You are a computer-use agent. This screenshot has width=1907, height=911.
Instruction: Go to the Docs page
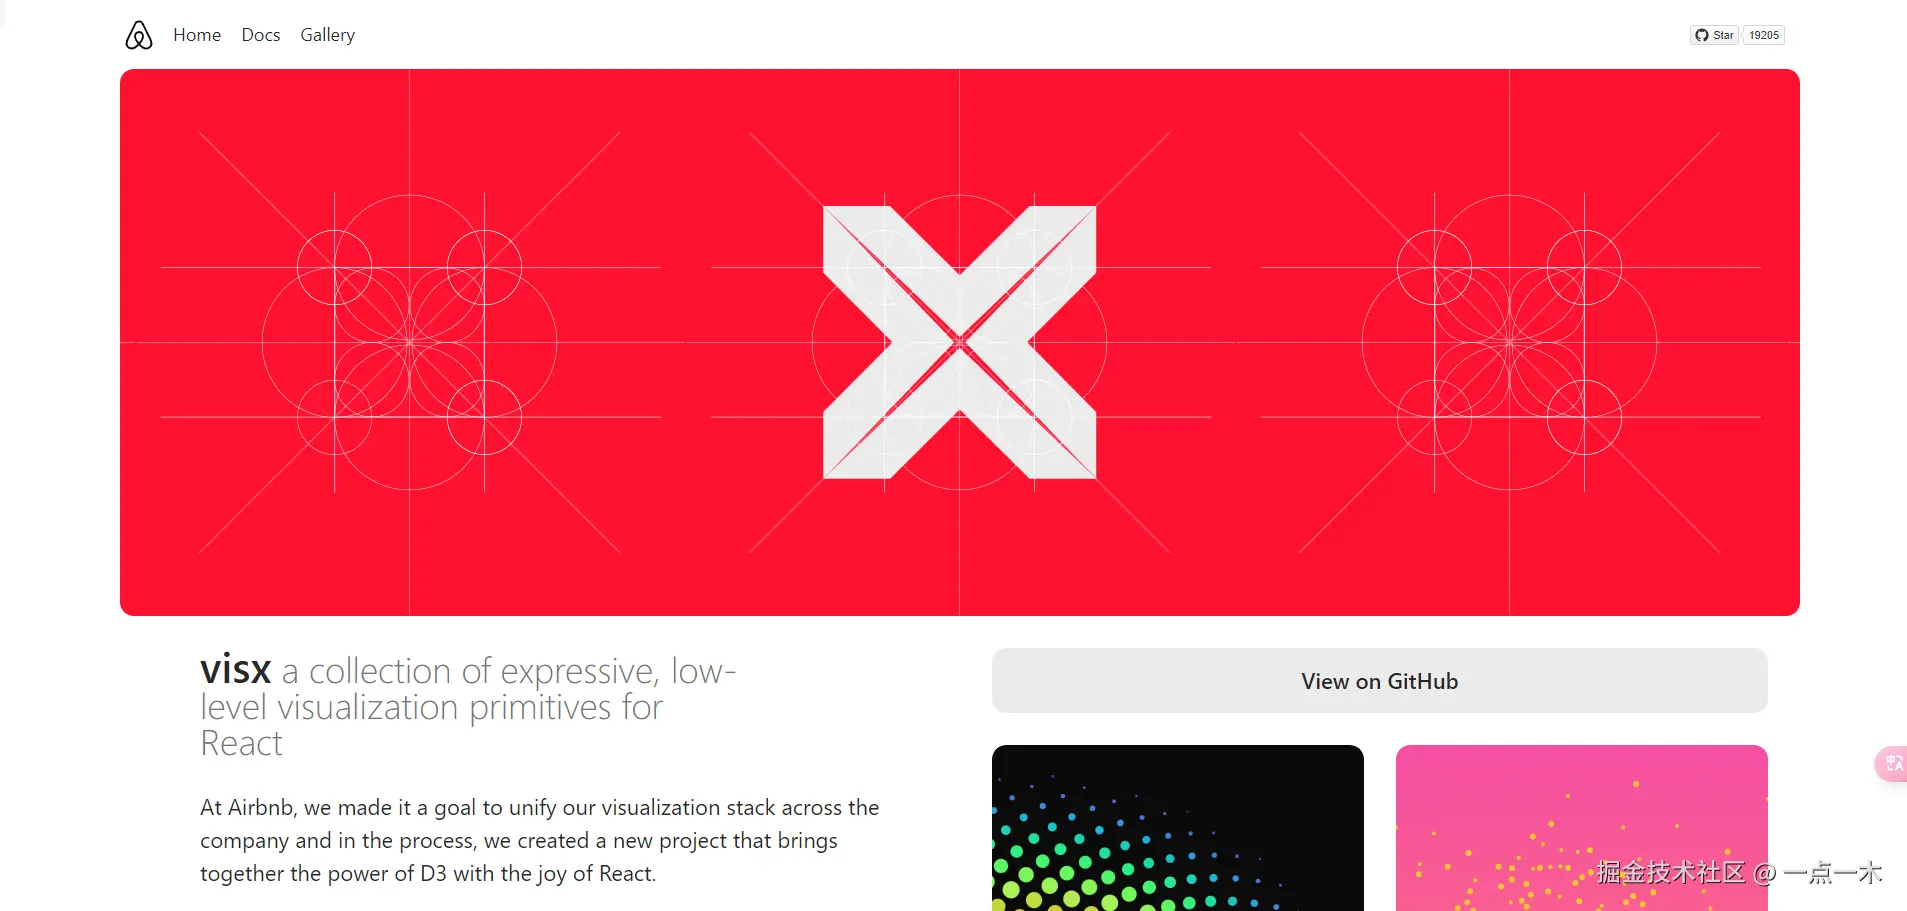tap(261, 35)
